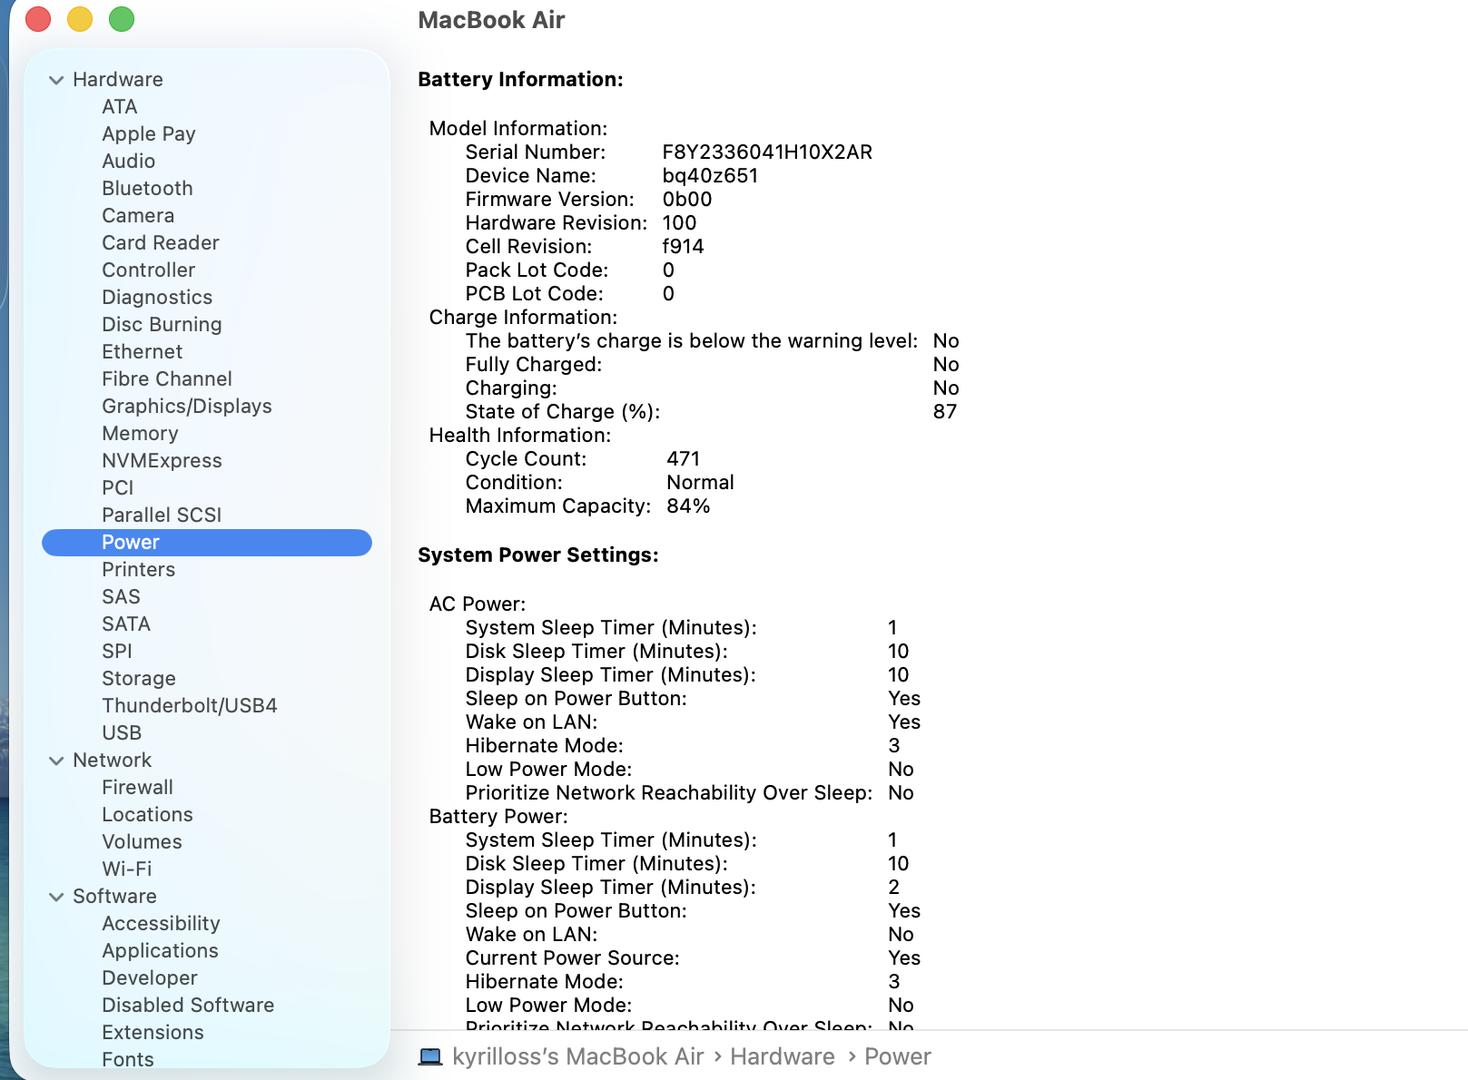Select Card Reader in the sidebar
1468x1080 pixels.
[x=160, y=243]
